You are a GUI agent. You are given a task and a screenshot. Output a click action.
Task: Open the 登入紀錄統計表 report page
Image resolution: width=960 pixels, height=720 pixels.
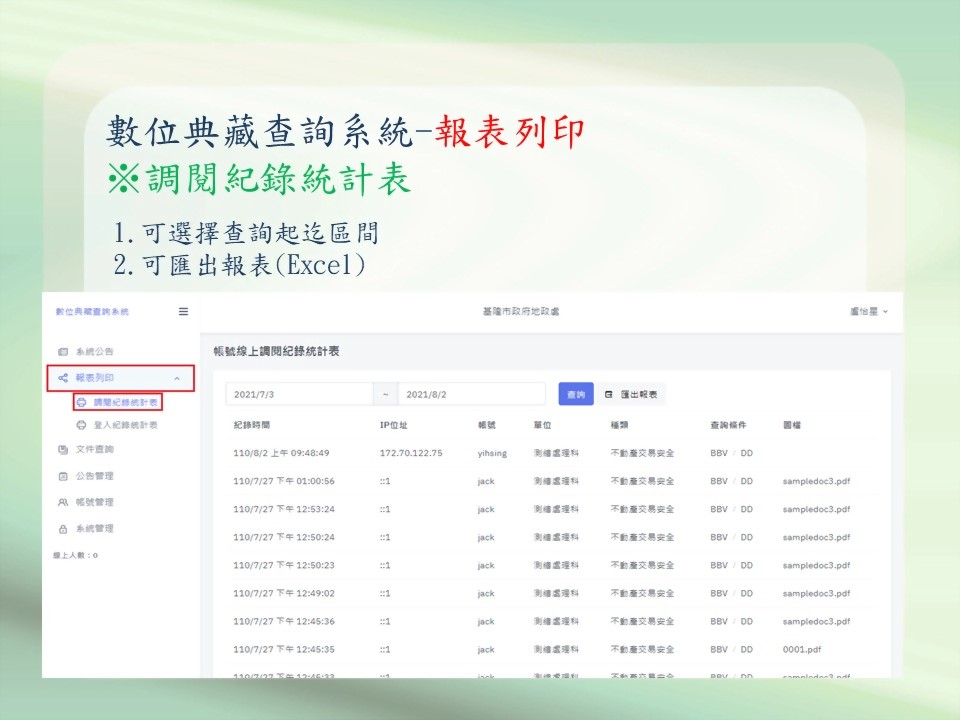(x=125, y=425)
